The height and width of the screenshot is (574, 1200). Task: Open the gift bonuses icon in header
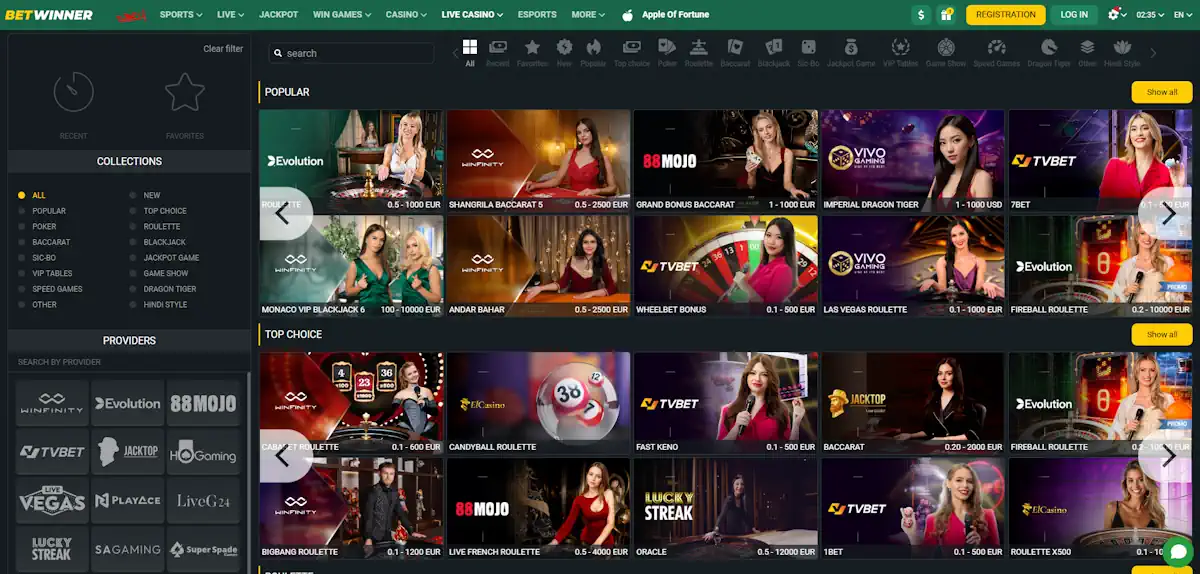point(946,14)
